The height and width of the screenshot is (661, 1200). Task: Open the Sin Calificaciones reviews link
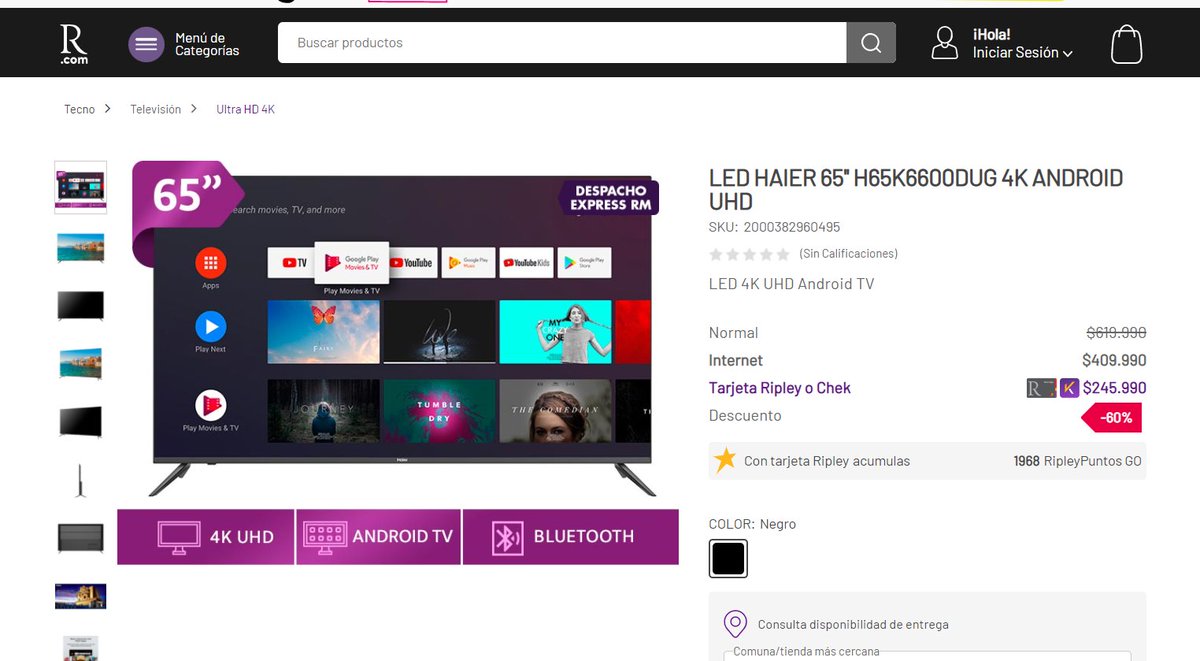[x=848, y=254]
